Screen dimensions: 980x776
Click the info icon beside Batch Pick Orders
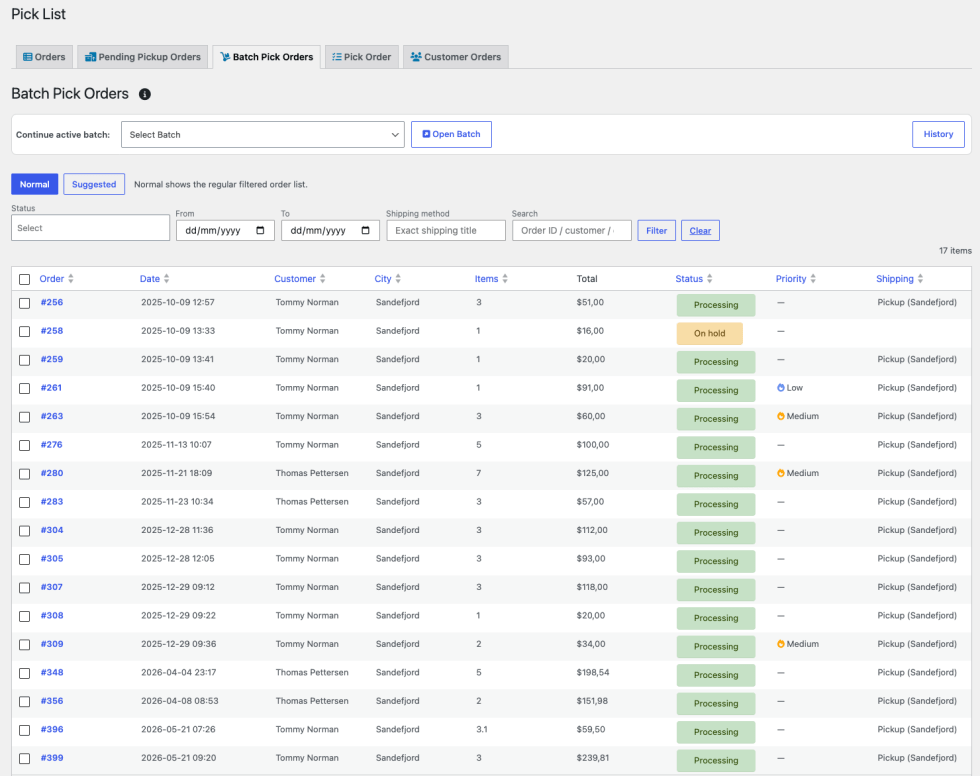click(x=144, y=94)
